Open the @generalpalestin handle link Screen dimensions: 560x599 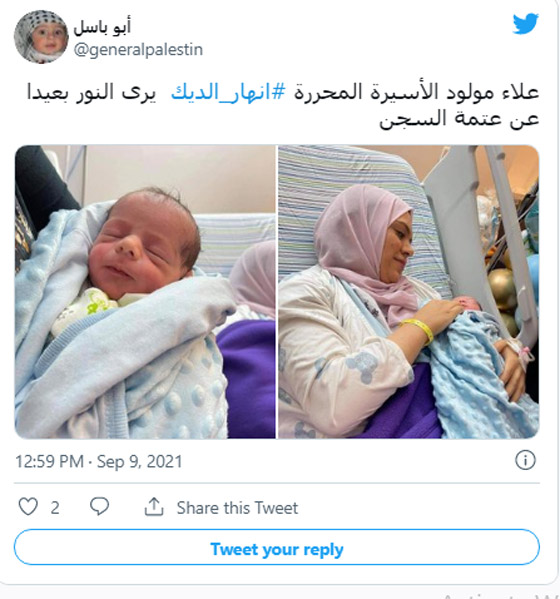pyautogui.click(x=138, y=50)
